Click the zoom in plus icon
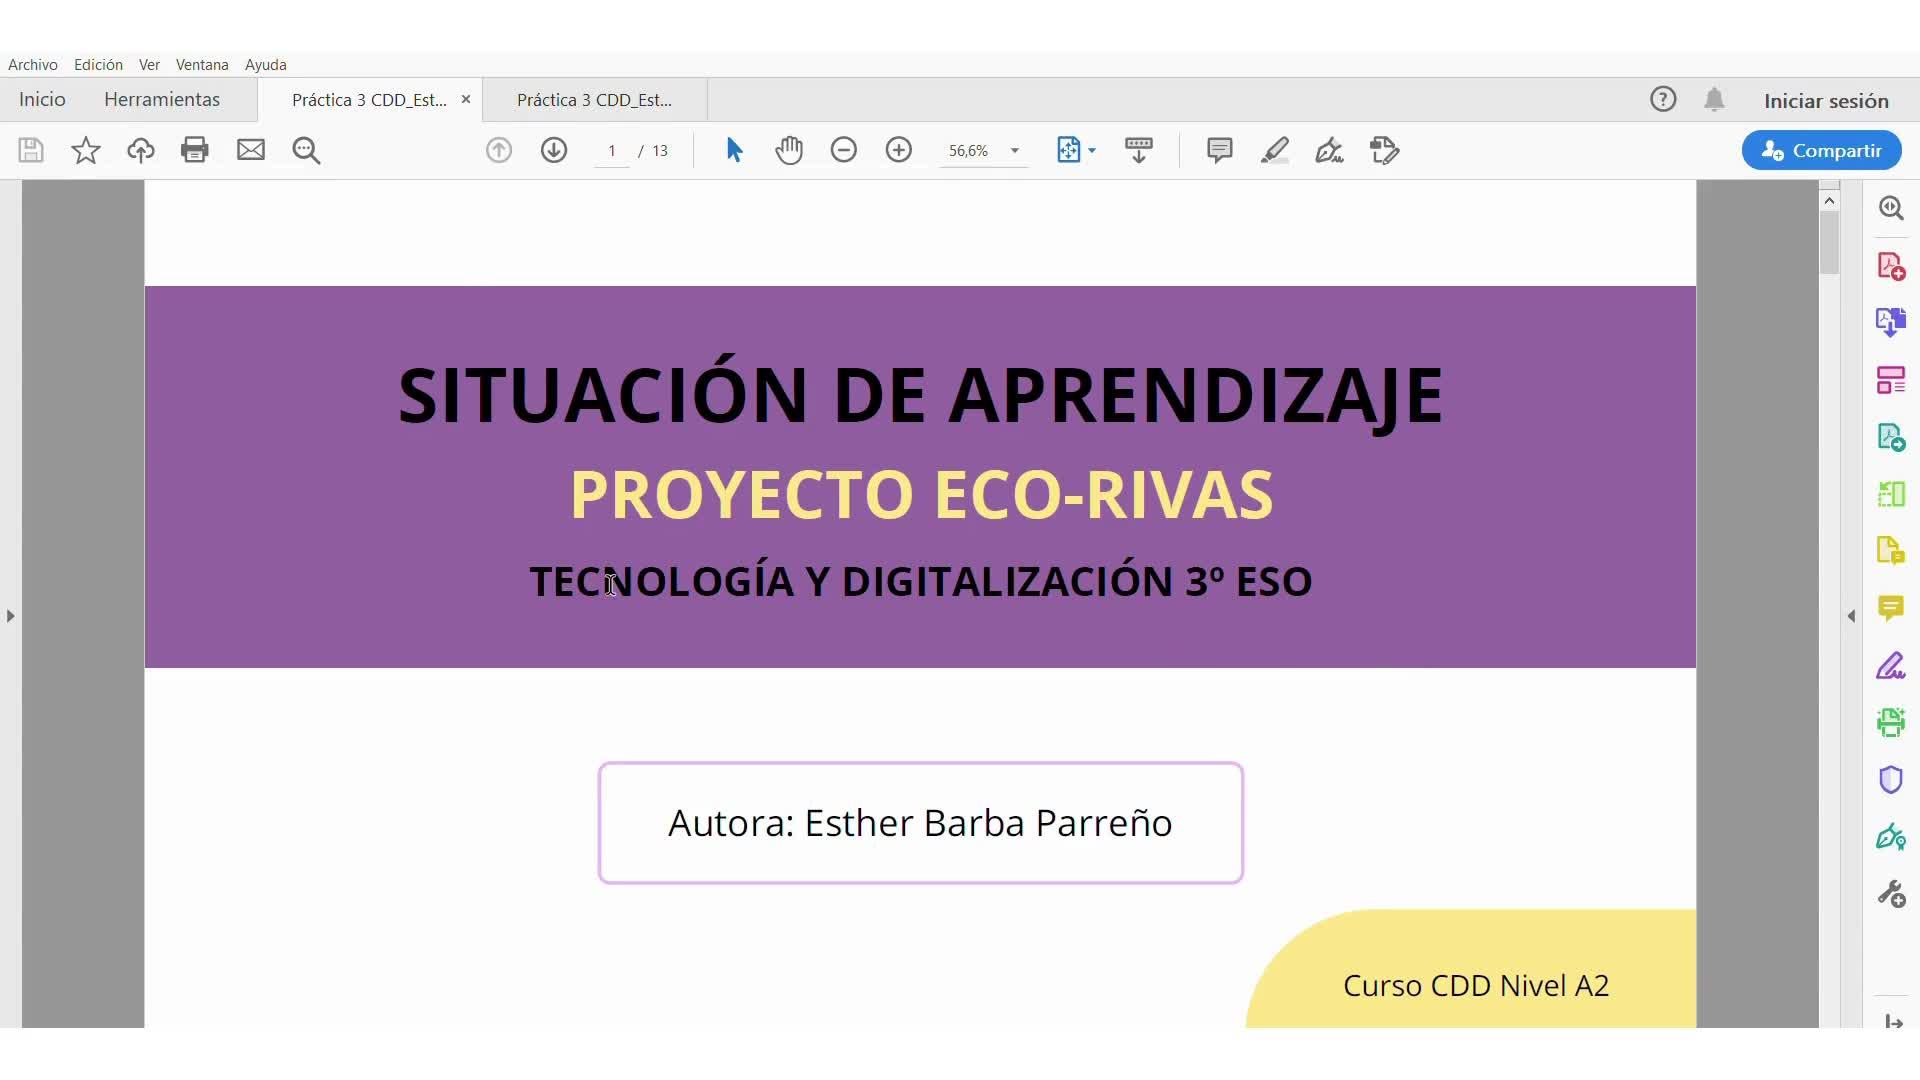Screen dimensions: 1920x1080 [899, 150]
